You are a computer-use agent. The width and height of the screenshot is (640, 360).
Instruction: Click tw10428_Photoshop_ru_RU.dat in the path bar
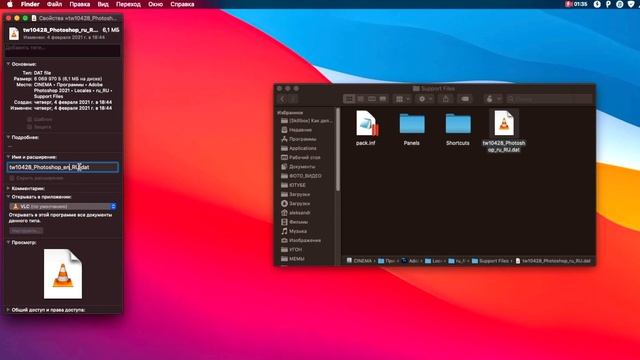point(553,261)
